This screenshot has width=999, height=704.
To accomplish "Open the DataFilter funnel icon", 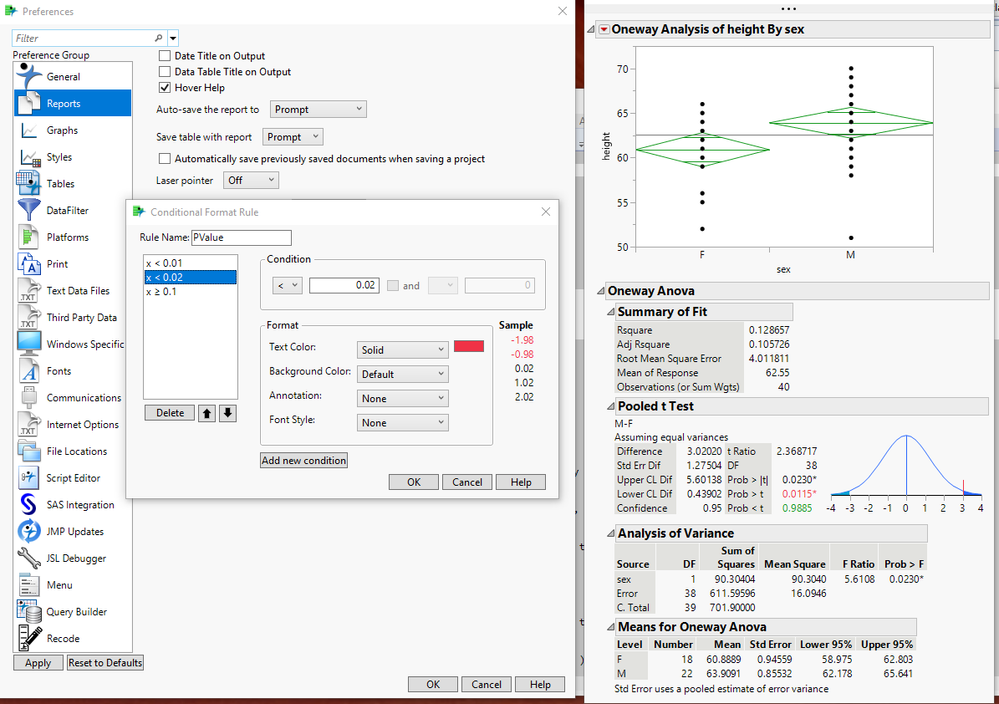I will (x=29, y=210).
